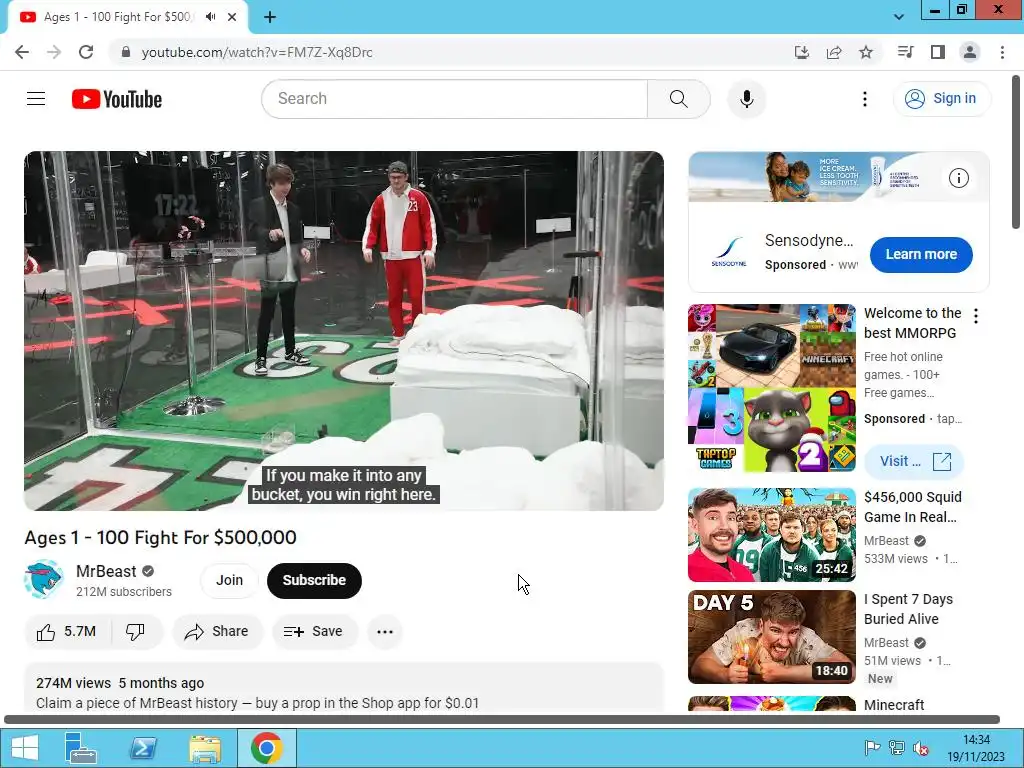
Task: Mute the tab via speaker icon
Action: (210, 17)
